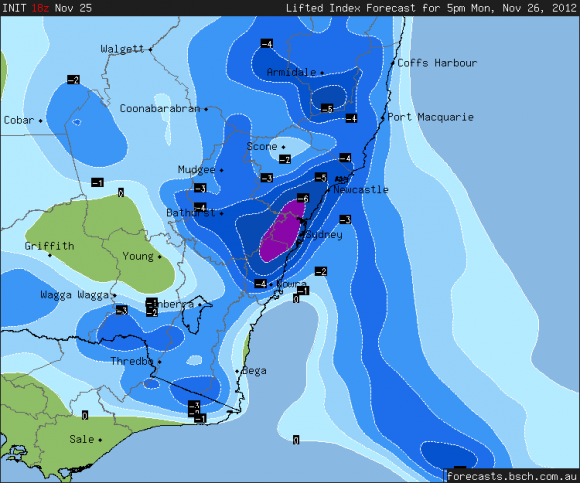Click the purple lifted index zone near Sydney
Image resolution: width=580 pixels, height=483 pixels.
coord(282,231)
